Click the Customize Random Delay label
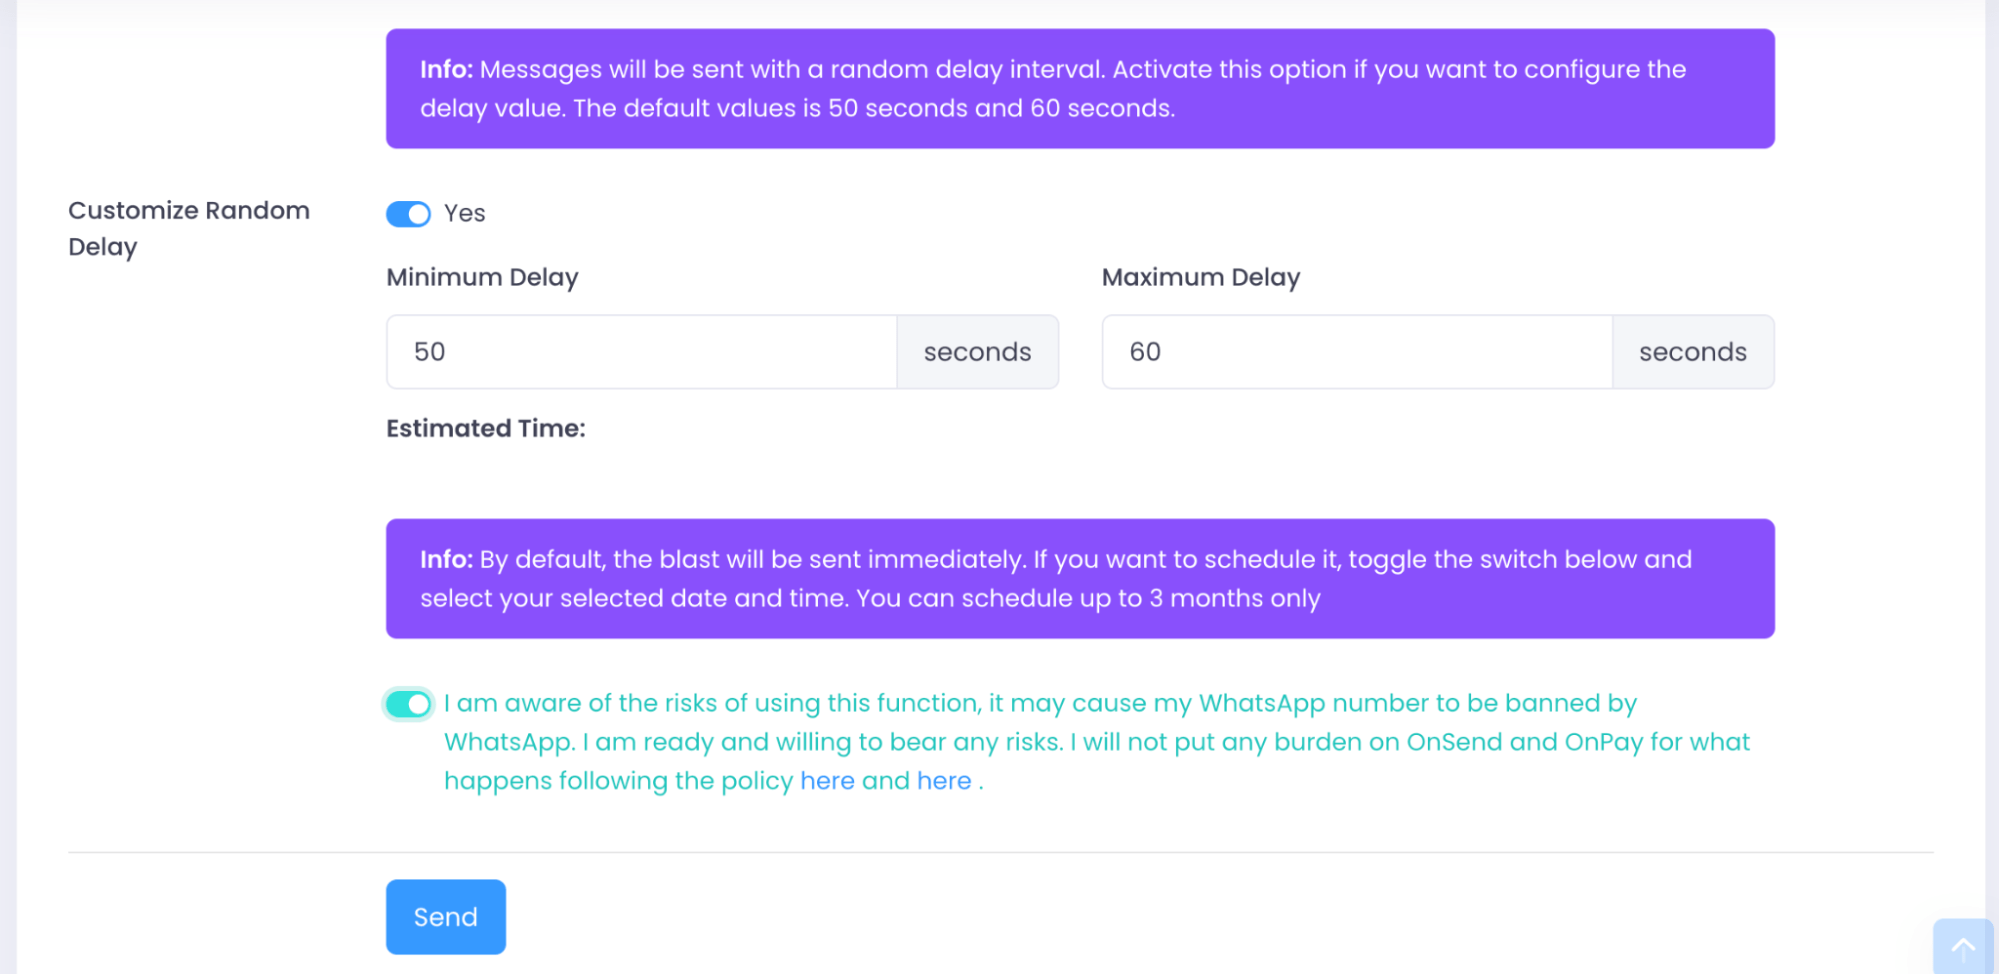This screenshot has height=975, width=1999. tap(189, 228)
